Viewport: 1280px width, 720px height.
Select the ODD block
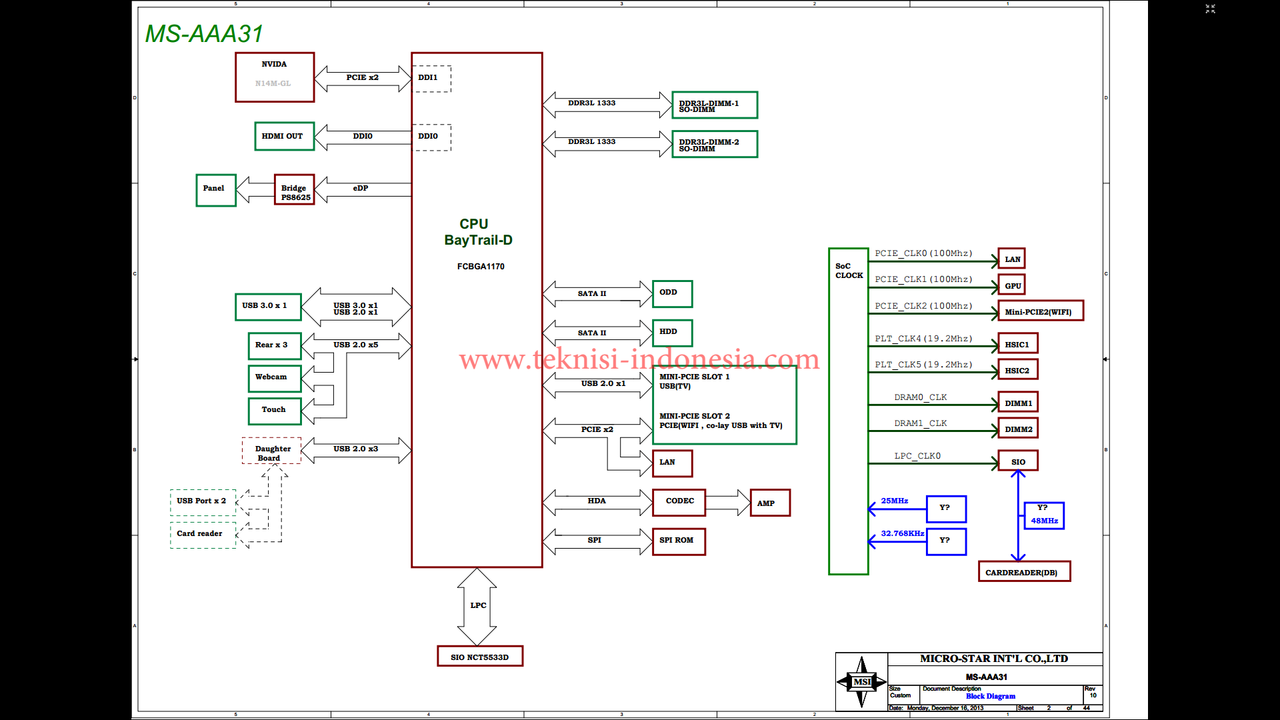coord(672,294)
